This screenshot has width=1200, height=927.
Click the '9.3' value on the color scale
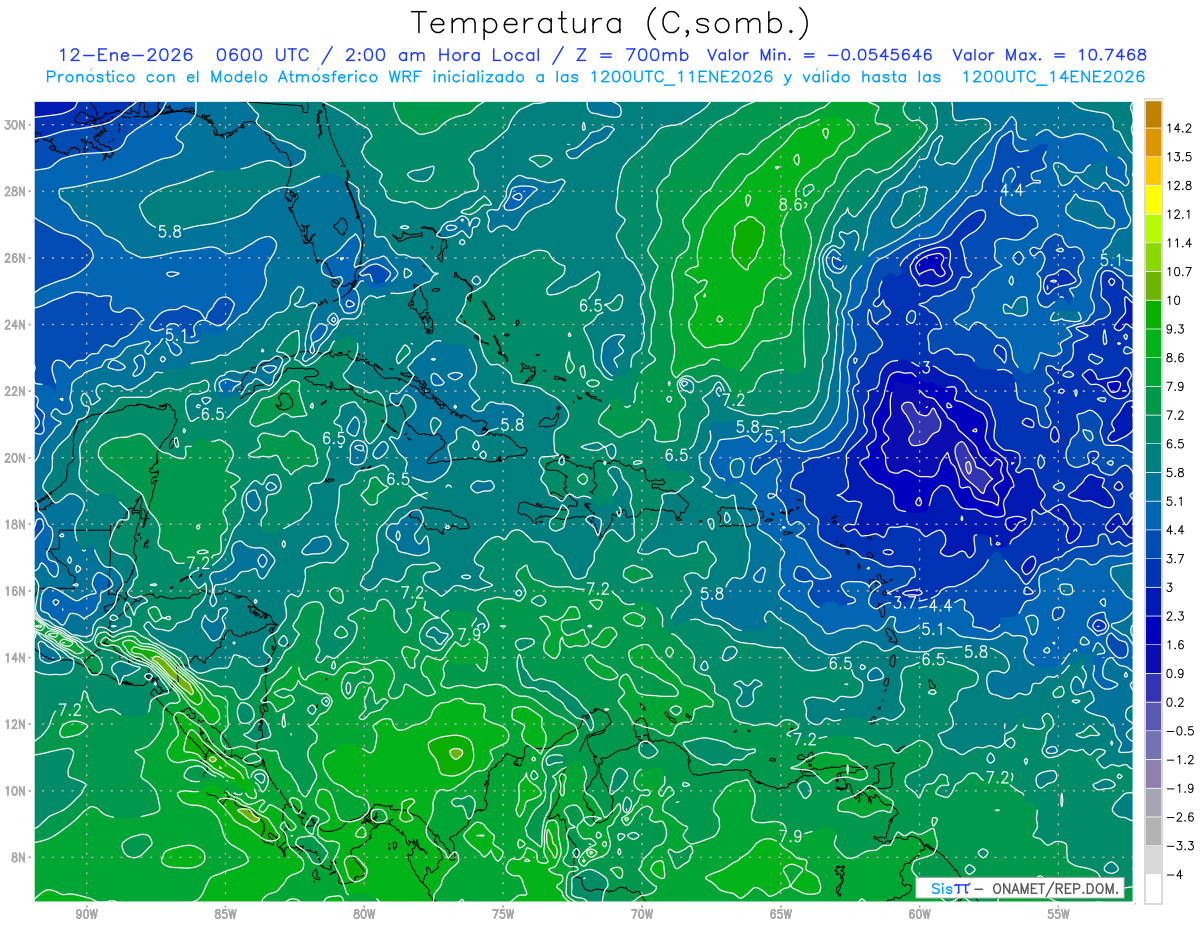1177,329
